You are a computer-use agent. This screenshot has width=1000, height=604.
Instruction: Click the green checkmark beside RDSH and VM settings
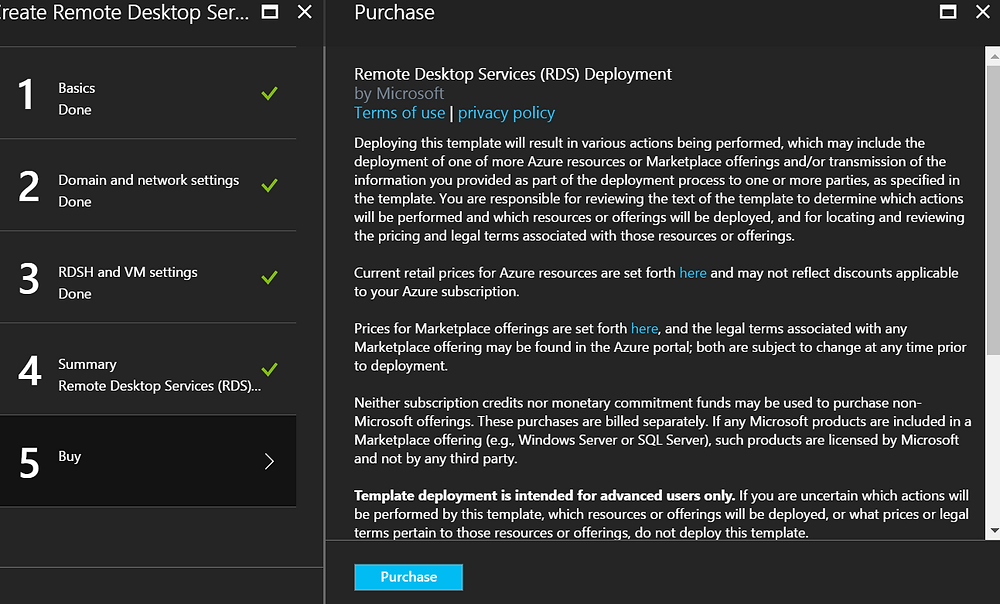coord(269,277)
